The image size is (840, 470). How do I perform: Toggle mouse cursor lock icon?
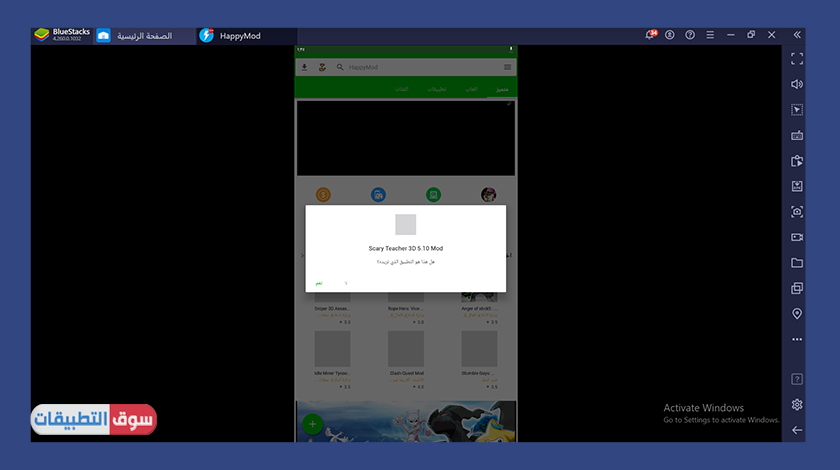tap(797, 110)
